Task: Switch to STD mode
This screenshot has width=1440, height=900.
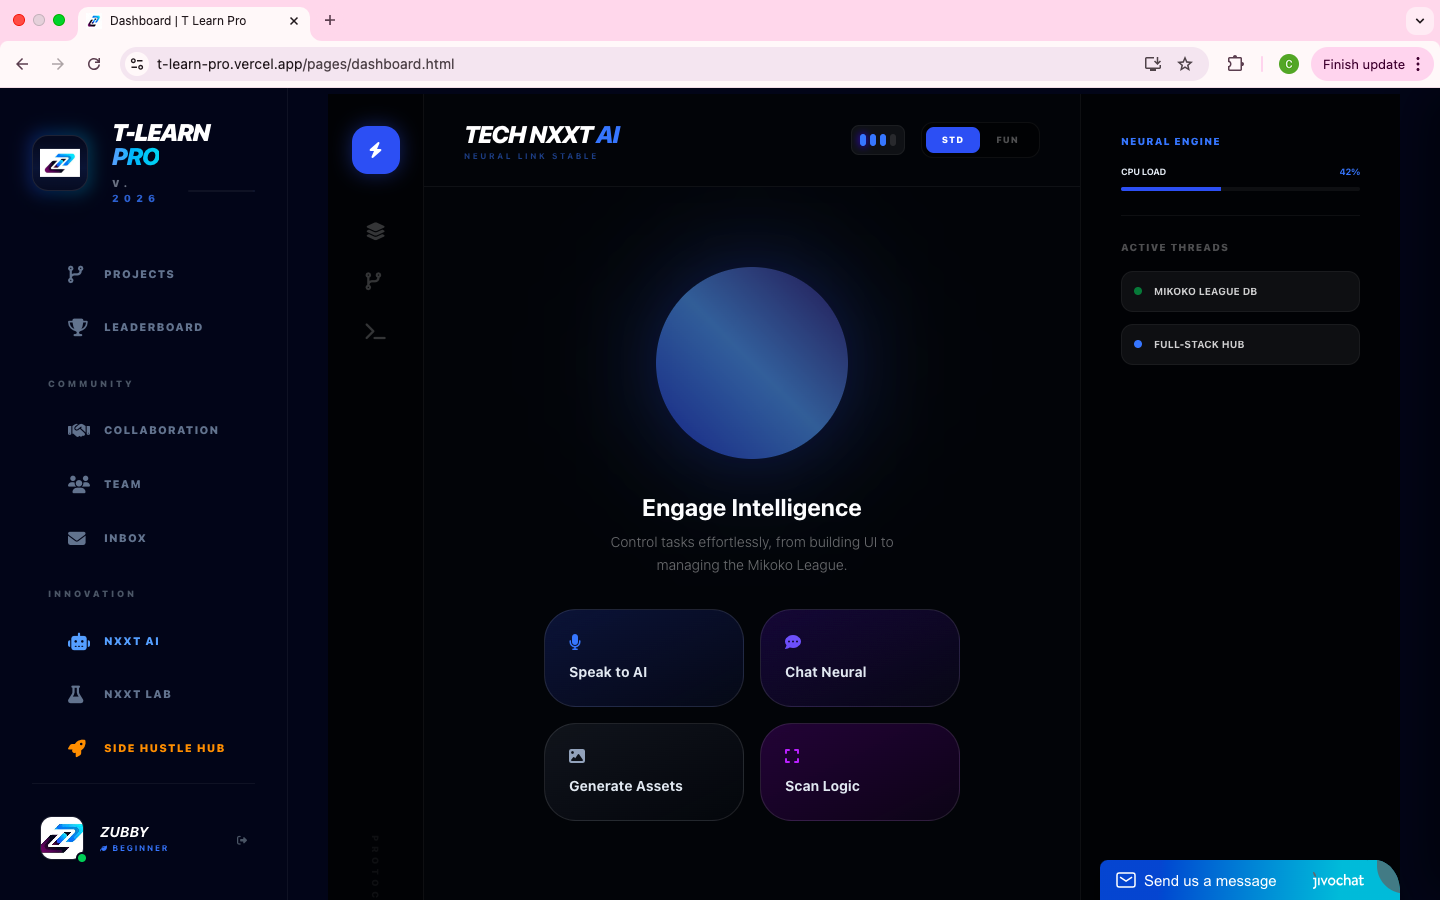Action: click(953, 140)
